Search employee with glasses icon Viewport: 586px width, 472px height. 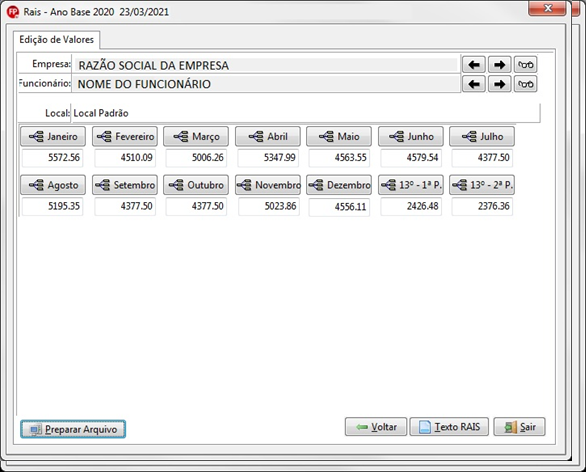click(525, 84)
